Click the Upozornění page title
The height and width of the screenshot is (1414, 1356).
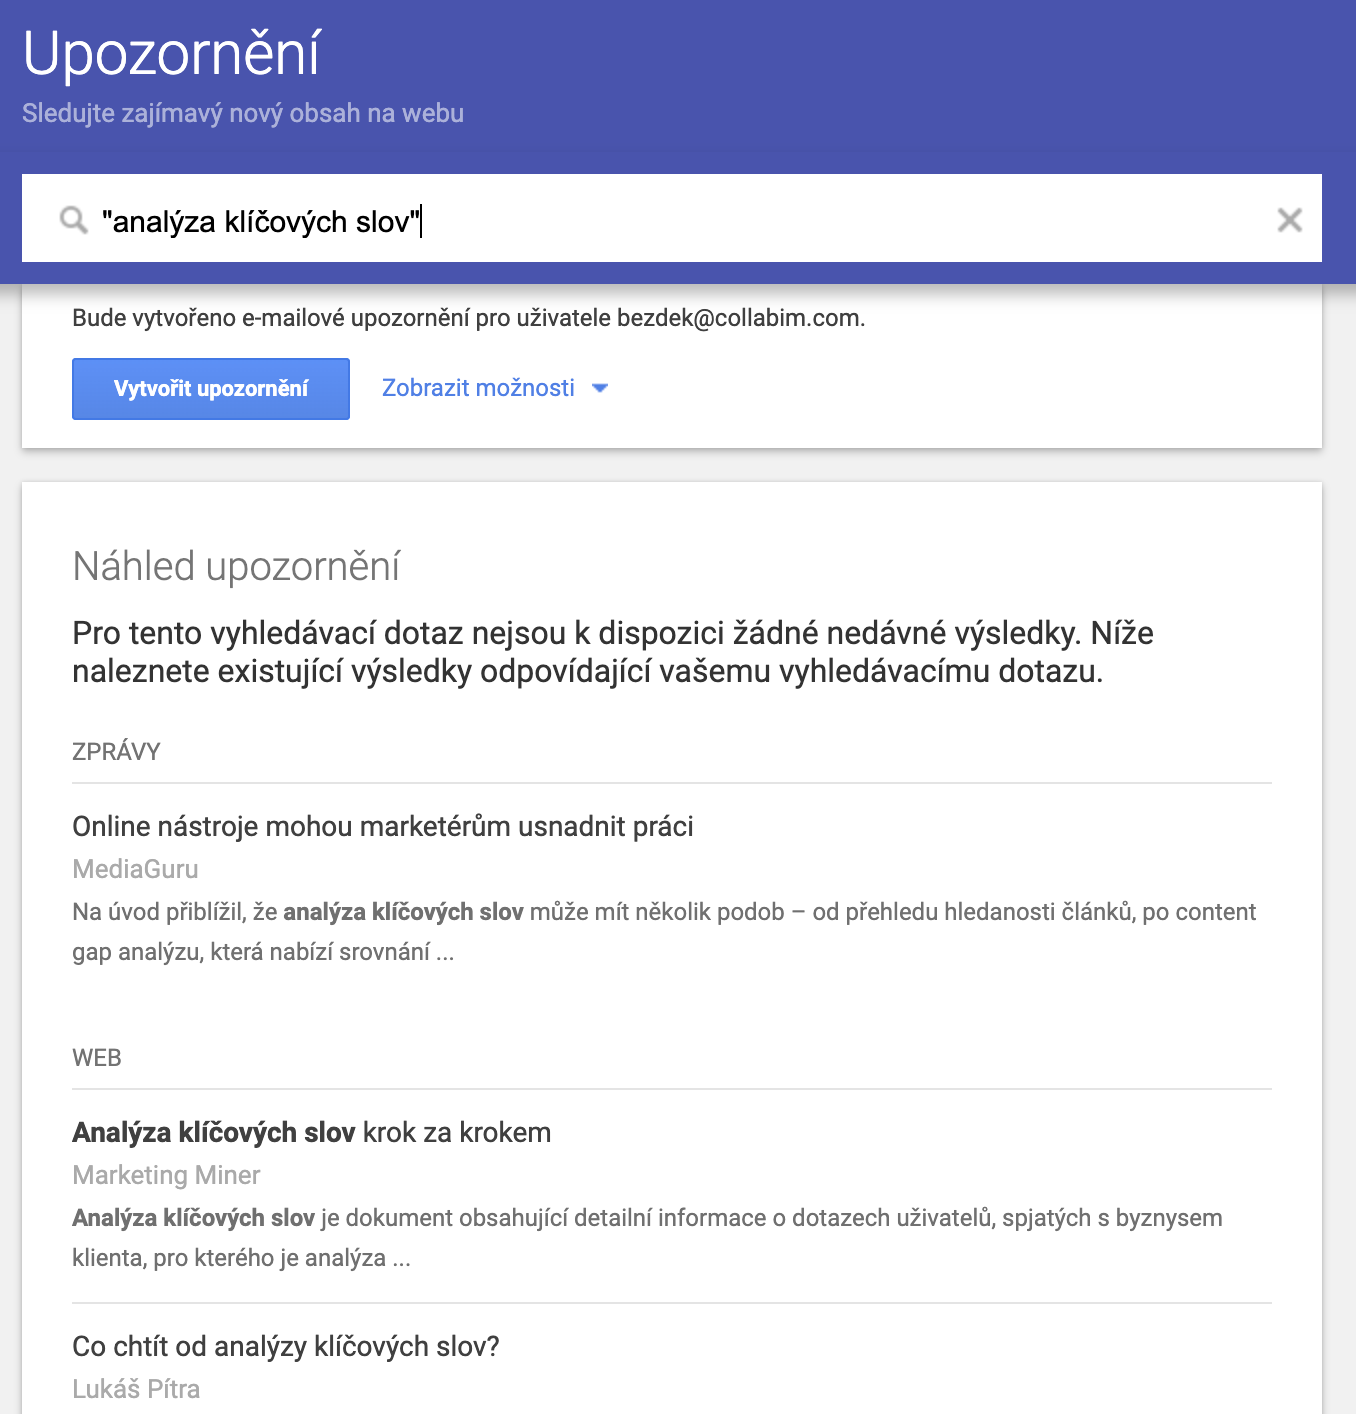[172, 53]
